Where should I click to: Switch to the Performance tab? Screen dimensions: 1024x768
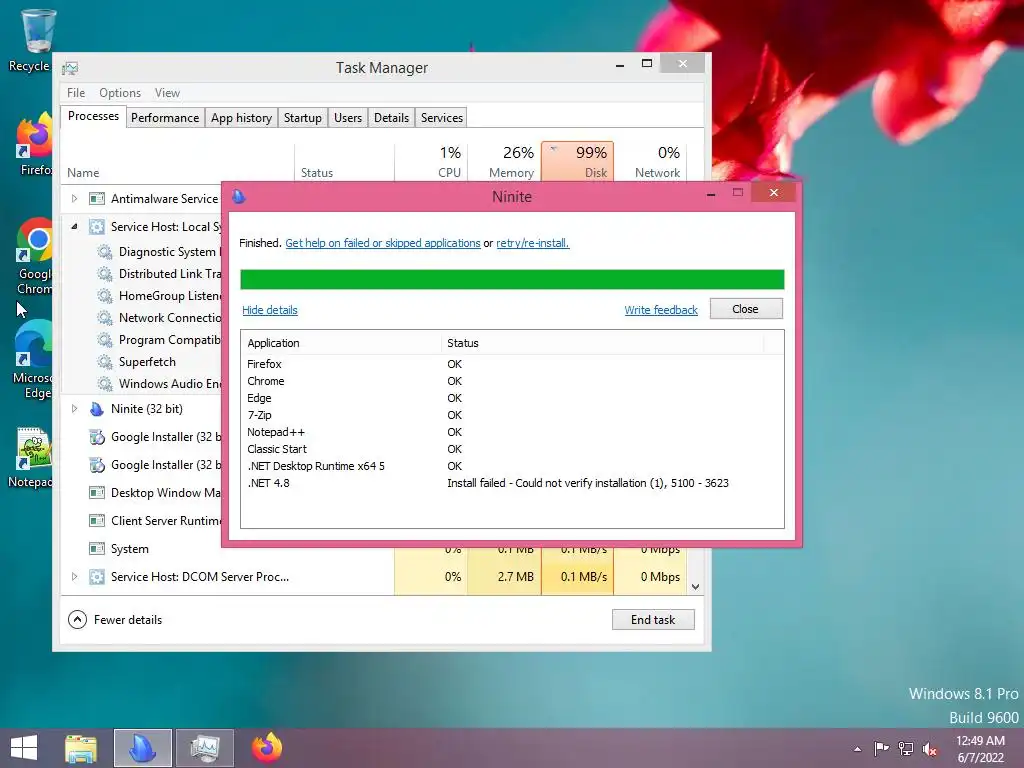(x=165, y=118)
